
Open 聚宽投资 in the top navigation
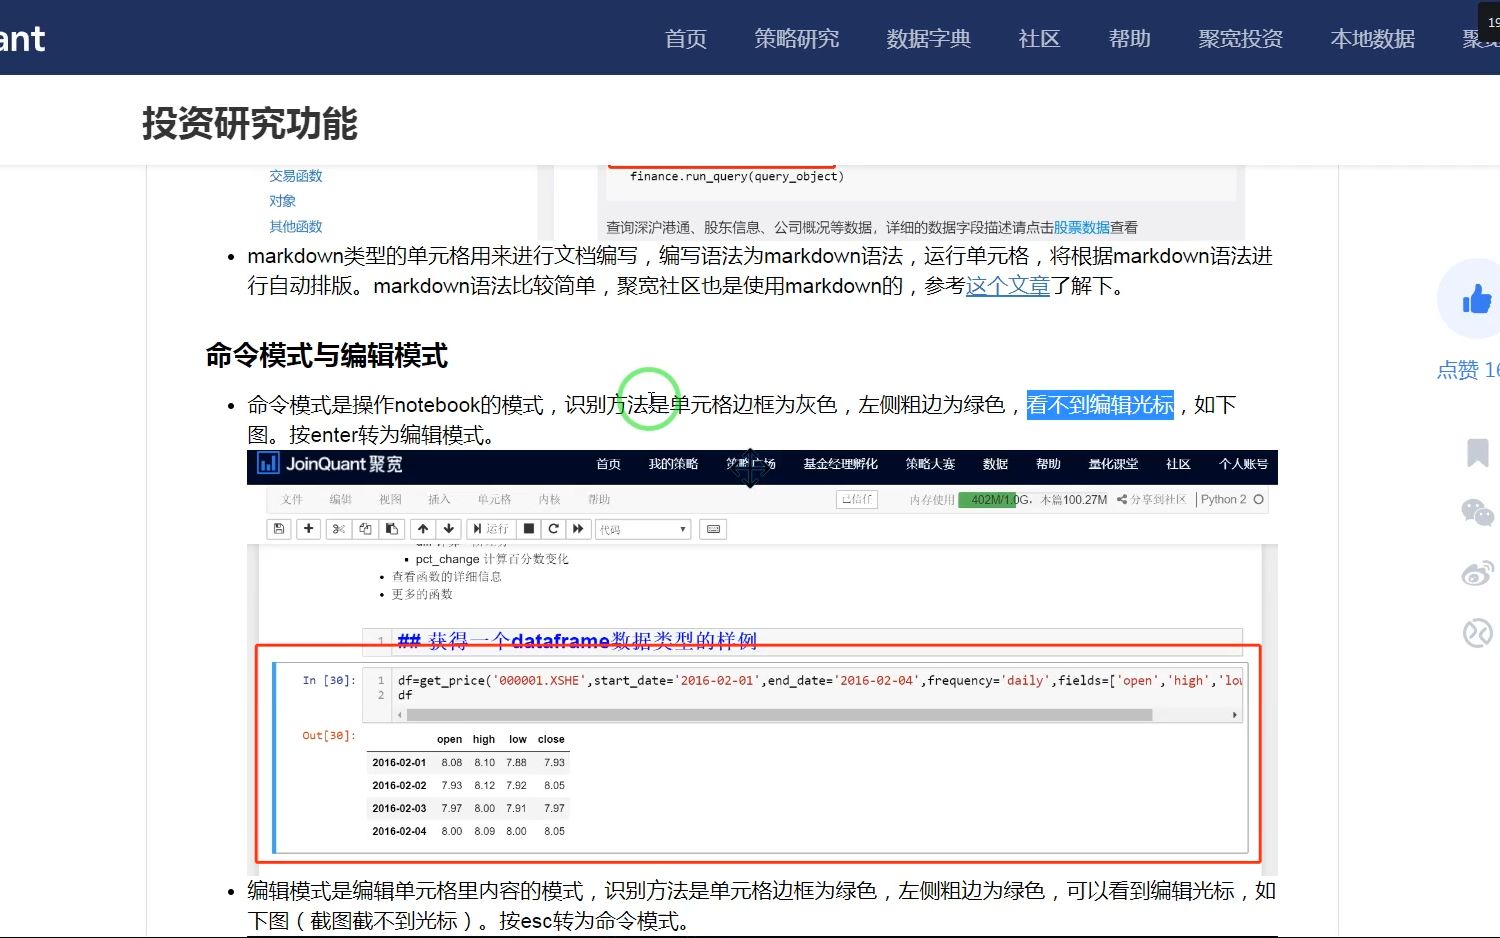coord(1241,39)
